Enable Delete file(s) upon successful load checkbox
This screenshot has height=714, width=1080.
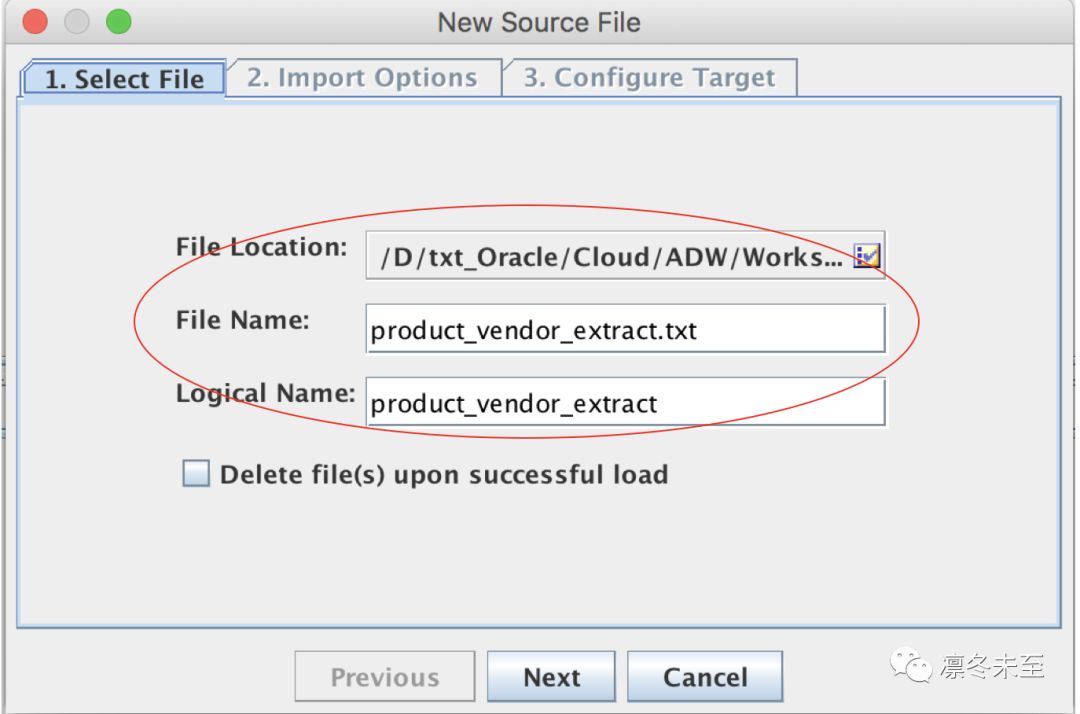coord(196,474)
